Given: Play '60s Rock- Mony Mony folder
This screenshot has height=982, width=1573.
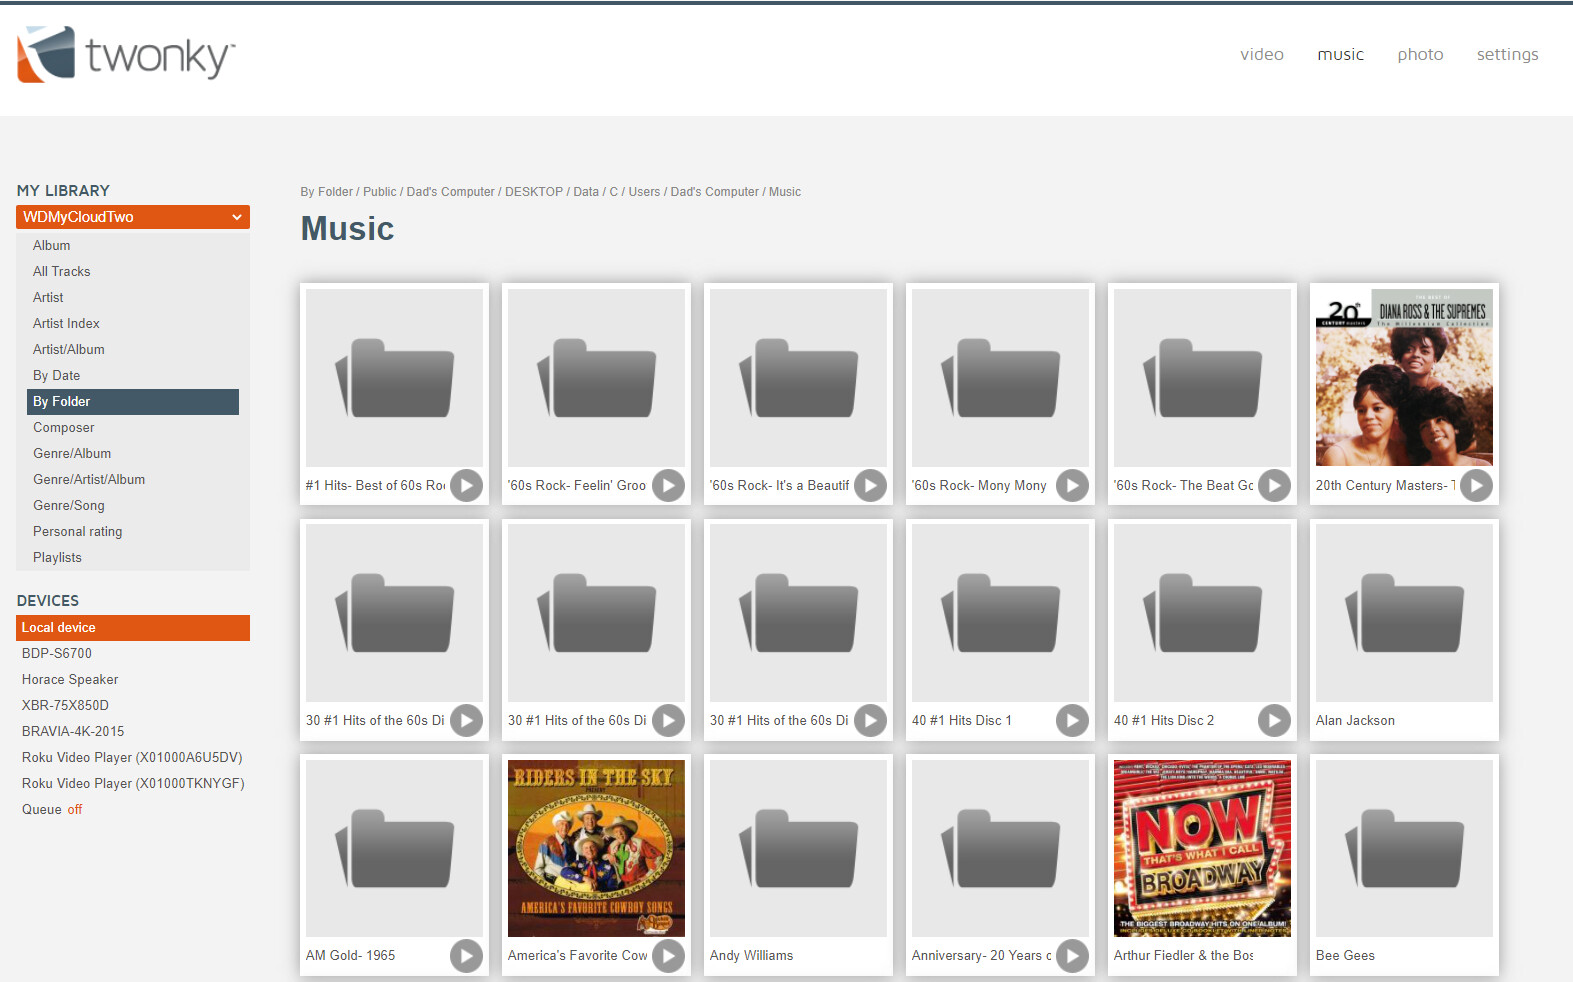Looking at the screenshot, I should click(x=1072, y=486).
